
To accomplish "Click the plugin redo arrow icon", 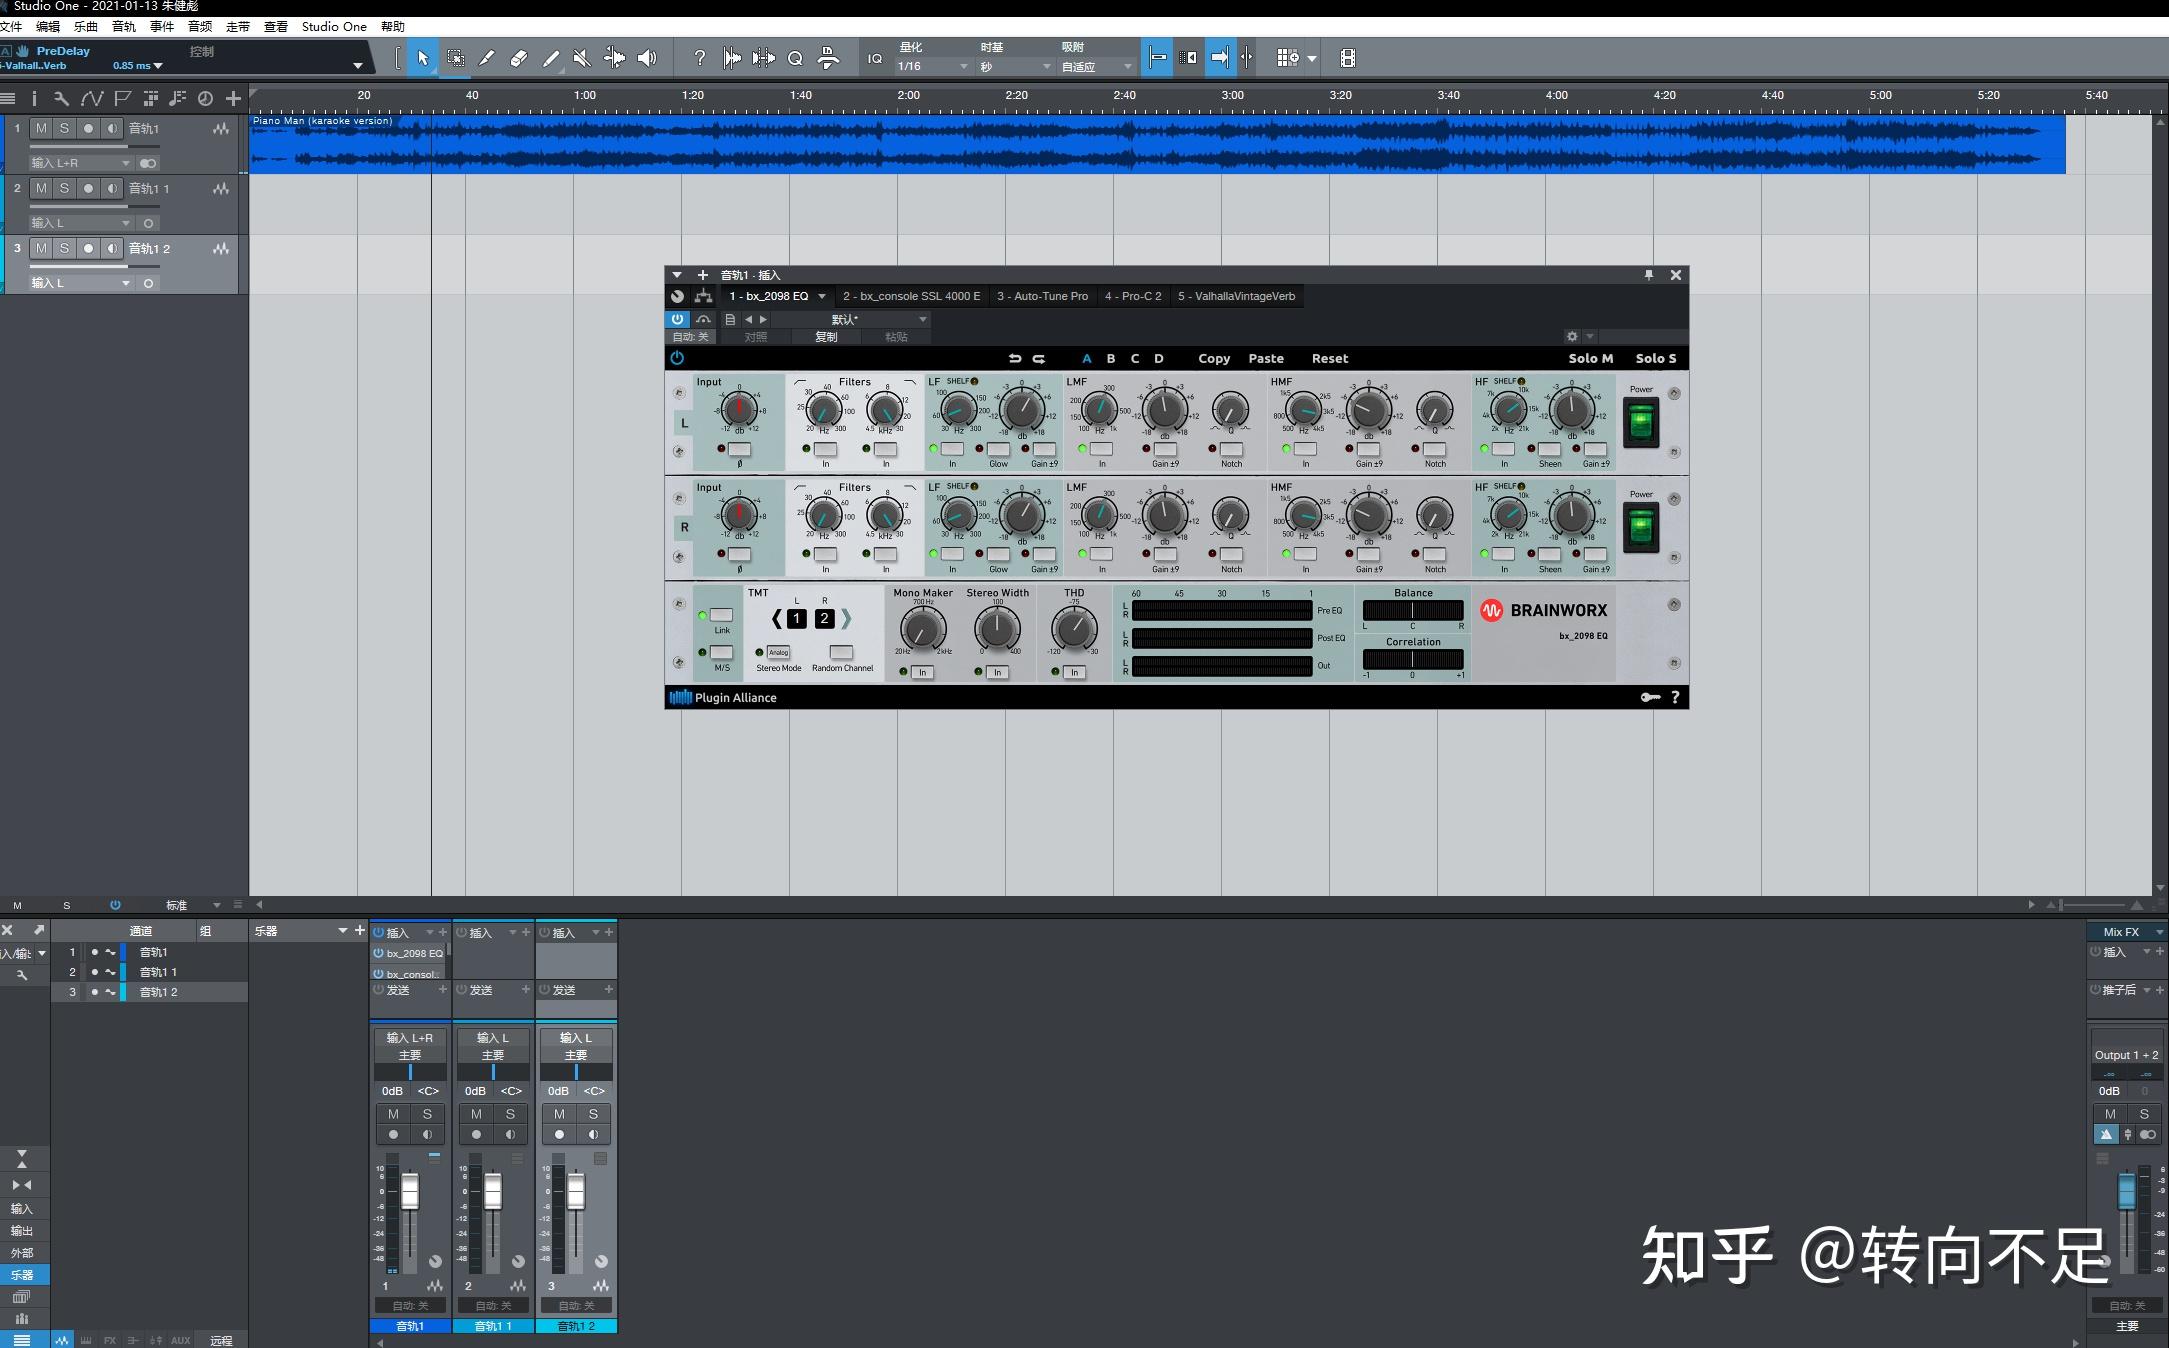I will 1039,358.
